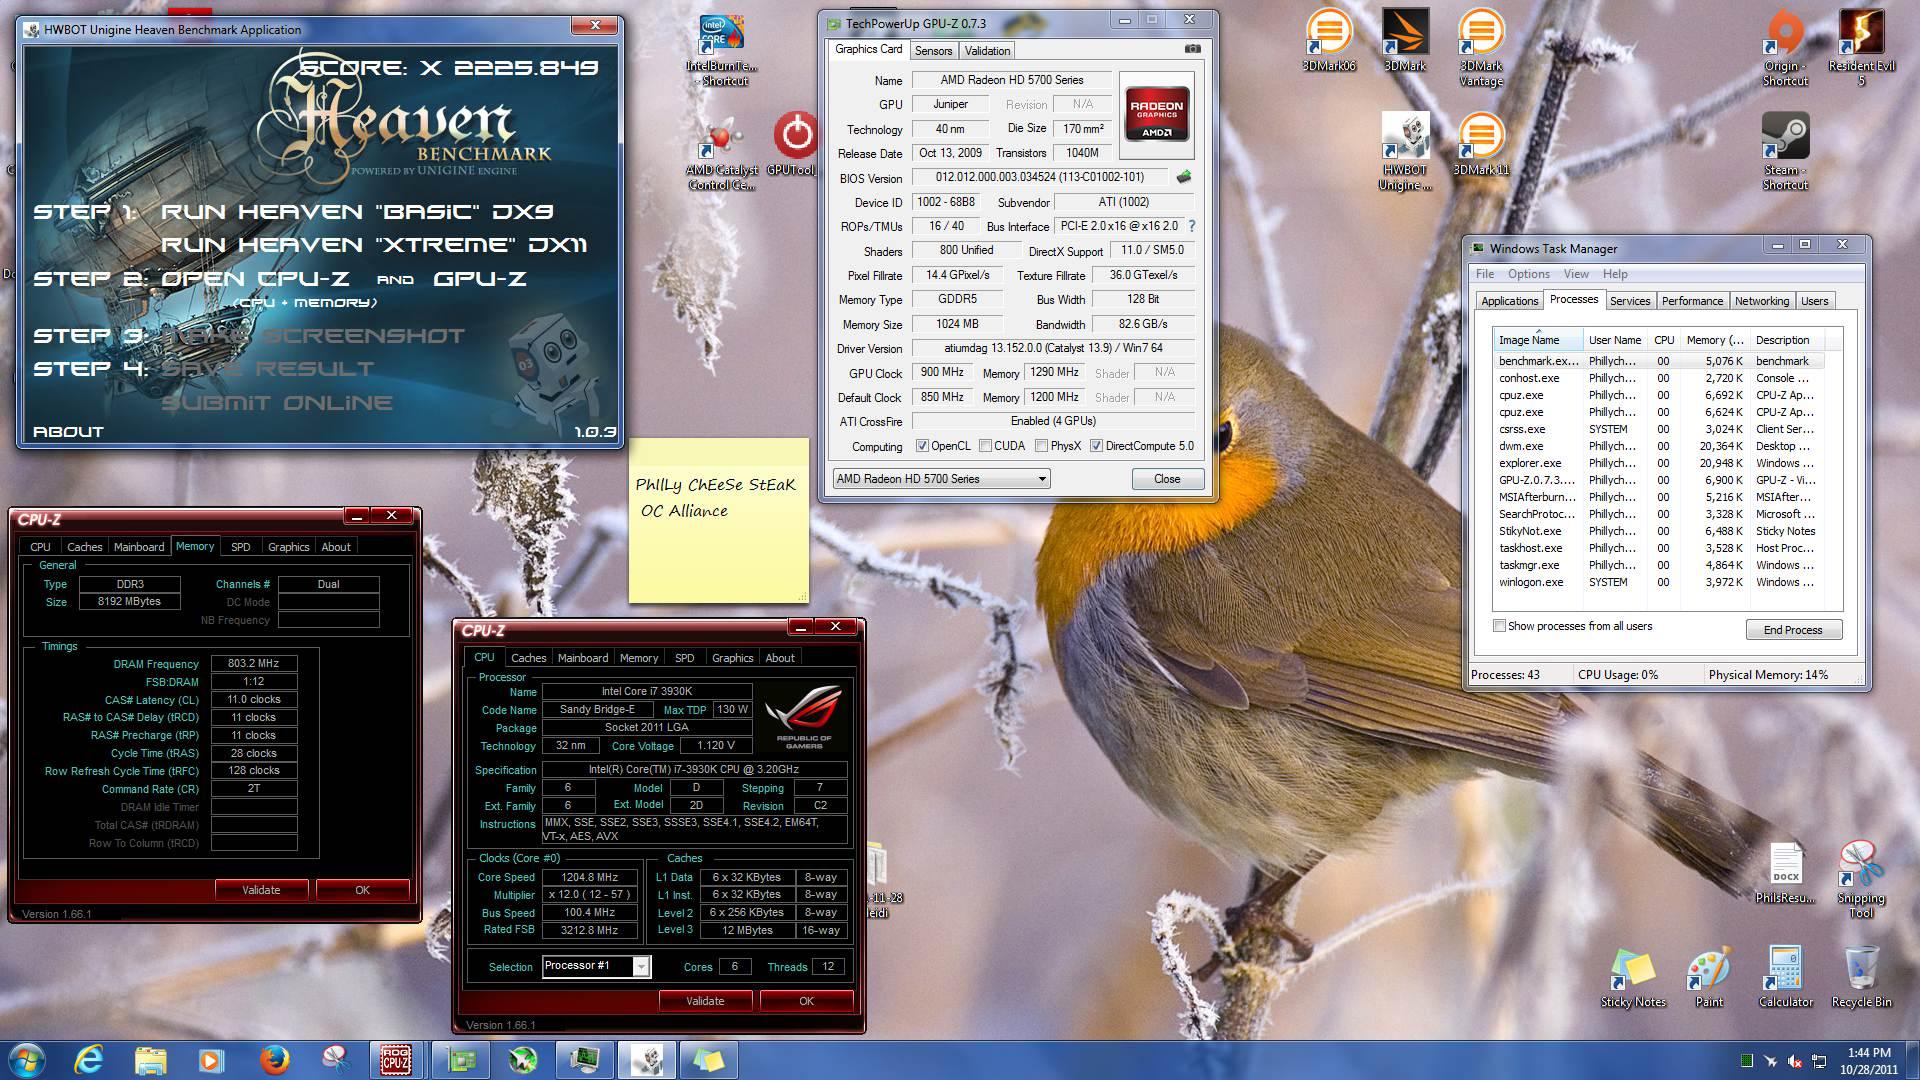Open Caches tab in the CPU-Z processor window
The image size is (1920, 1080).
528,658
